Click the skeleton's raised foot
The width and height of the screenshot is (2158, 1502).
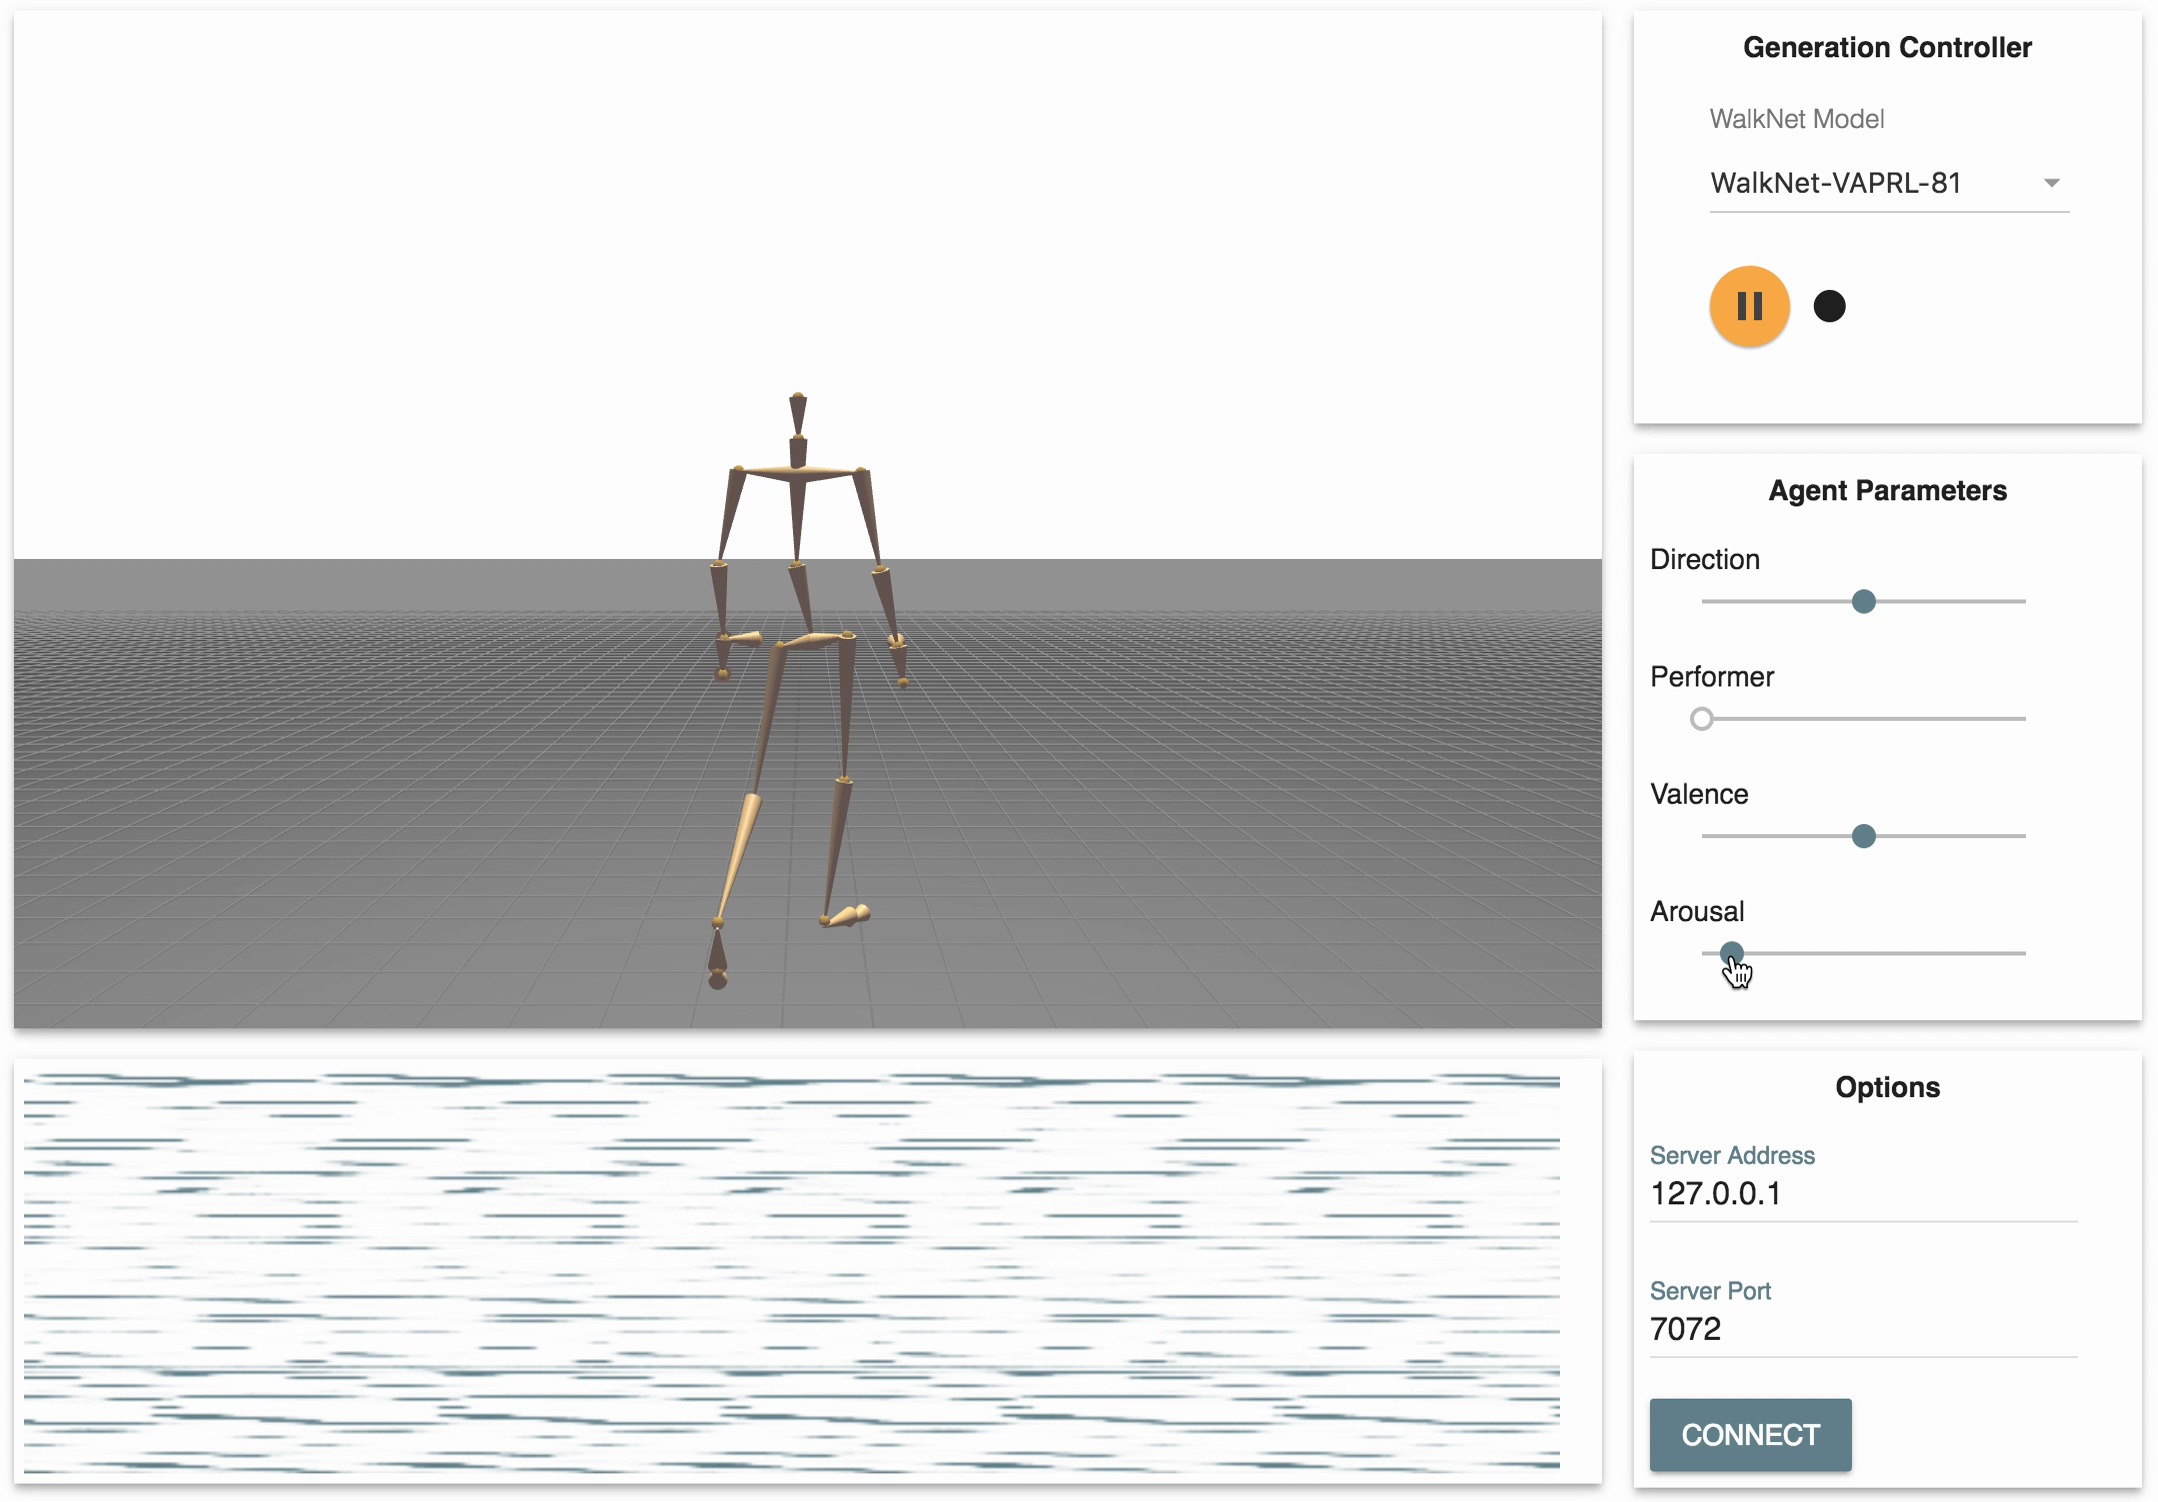pyautogui.click(x=848, y=916)
